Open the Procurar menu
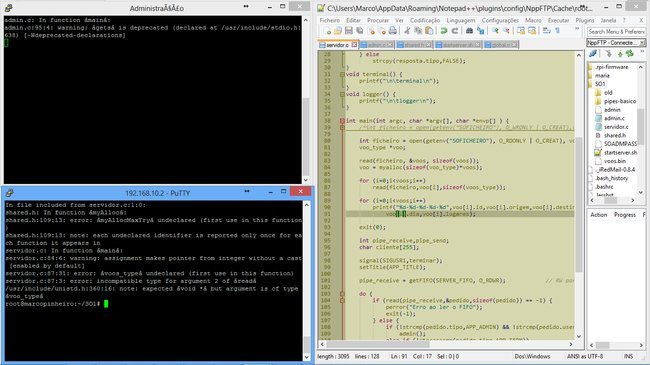 pos(378,20)
